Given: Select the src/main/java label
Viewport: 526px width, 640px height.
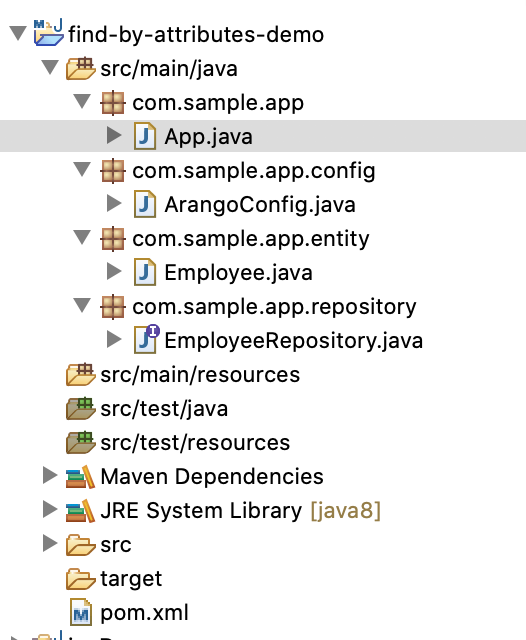Looking at the screenshot, I should click(x=169, y=69).
